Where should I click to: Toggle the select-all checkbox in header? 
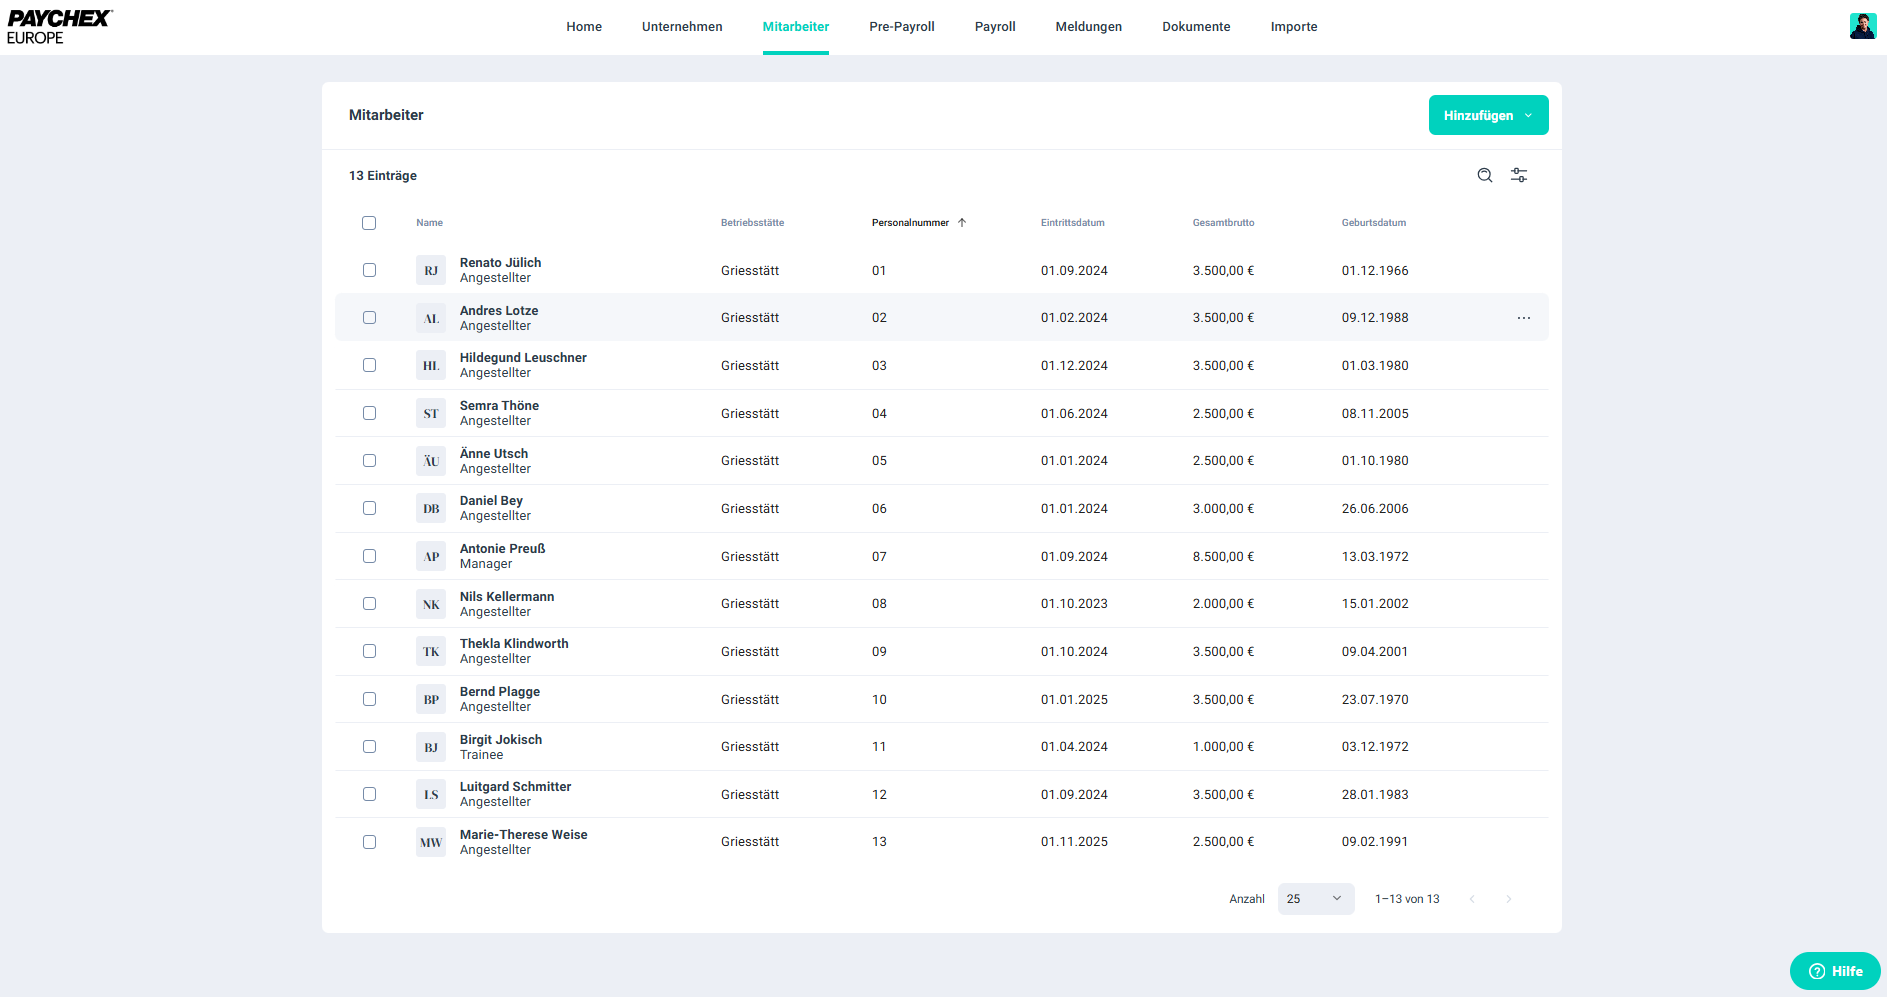[x=369, y=223]
